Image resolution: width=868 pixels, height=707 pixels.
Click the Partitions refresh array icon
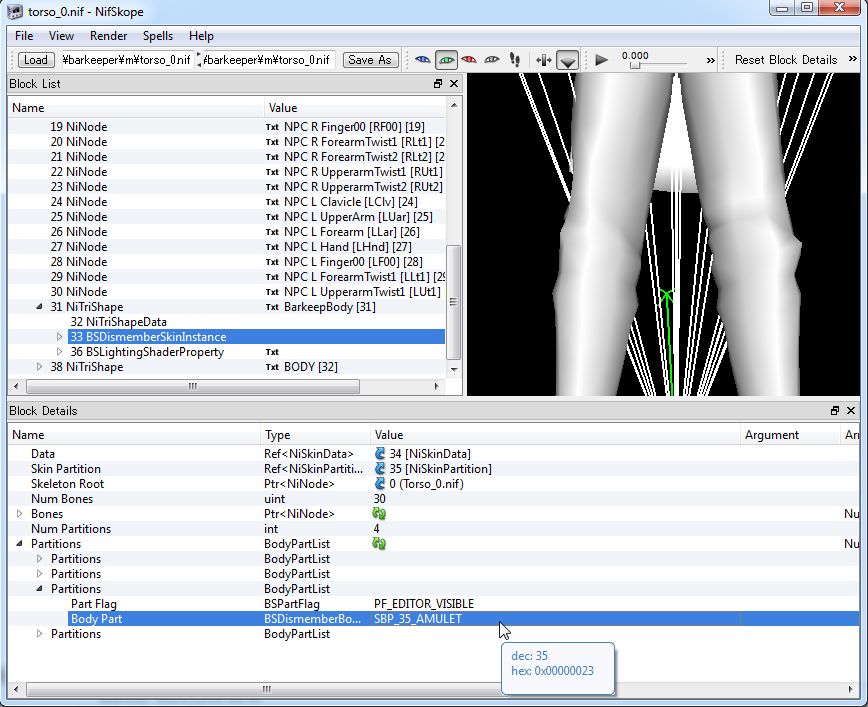click(379, 544)
